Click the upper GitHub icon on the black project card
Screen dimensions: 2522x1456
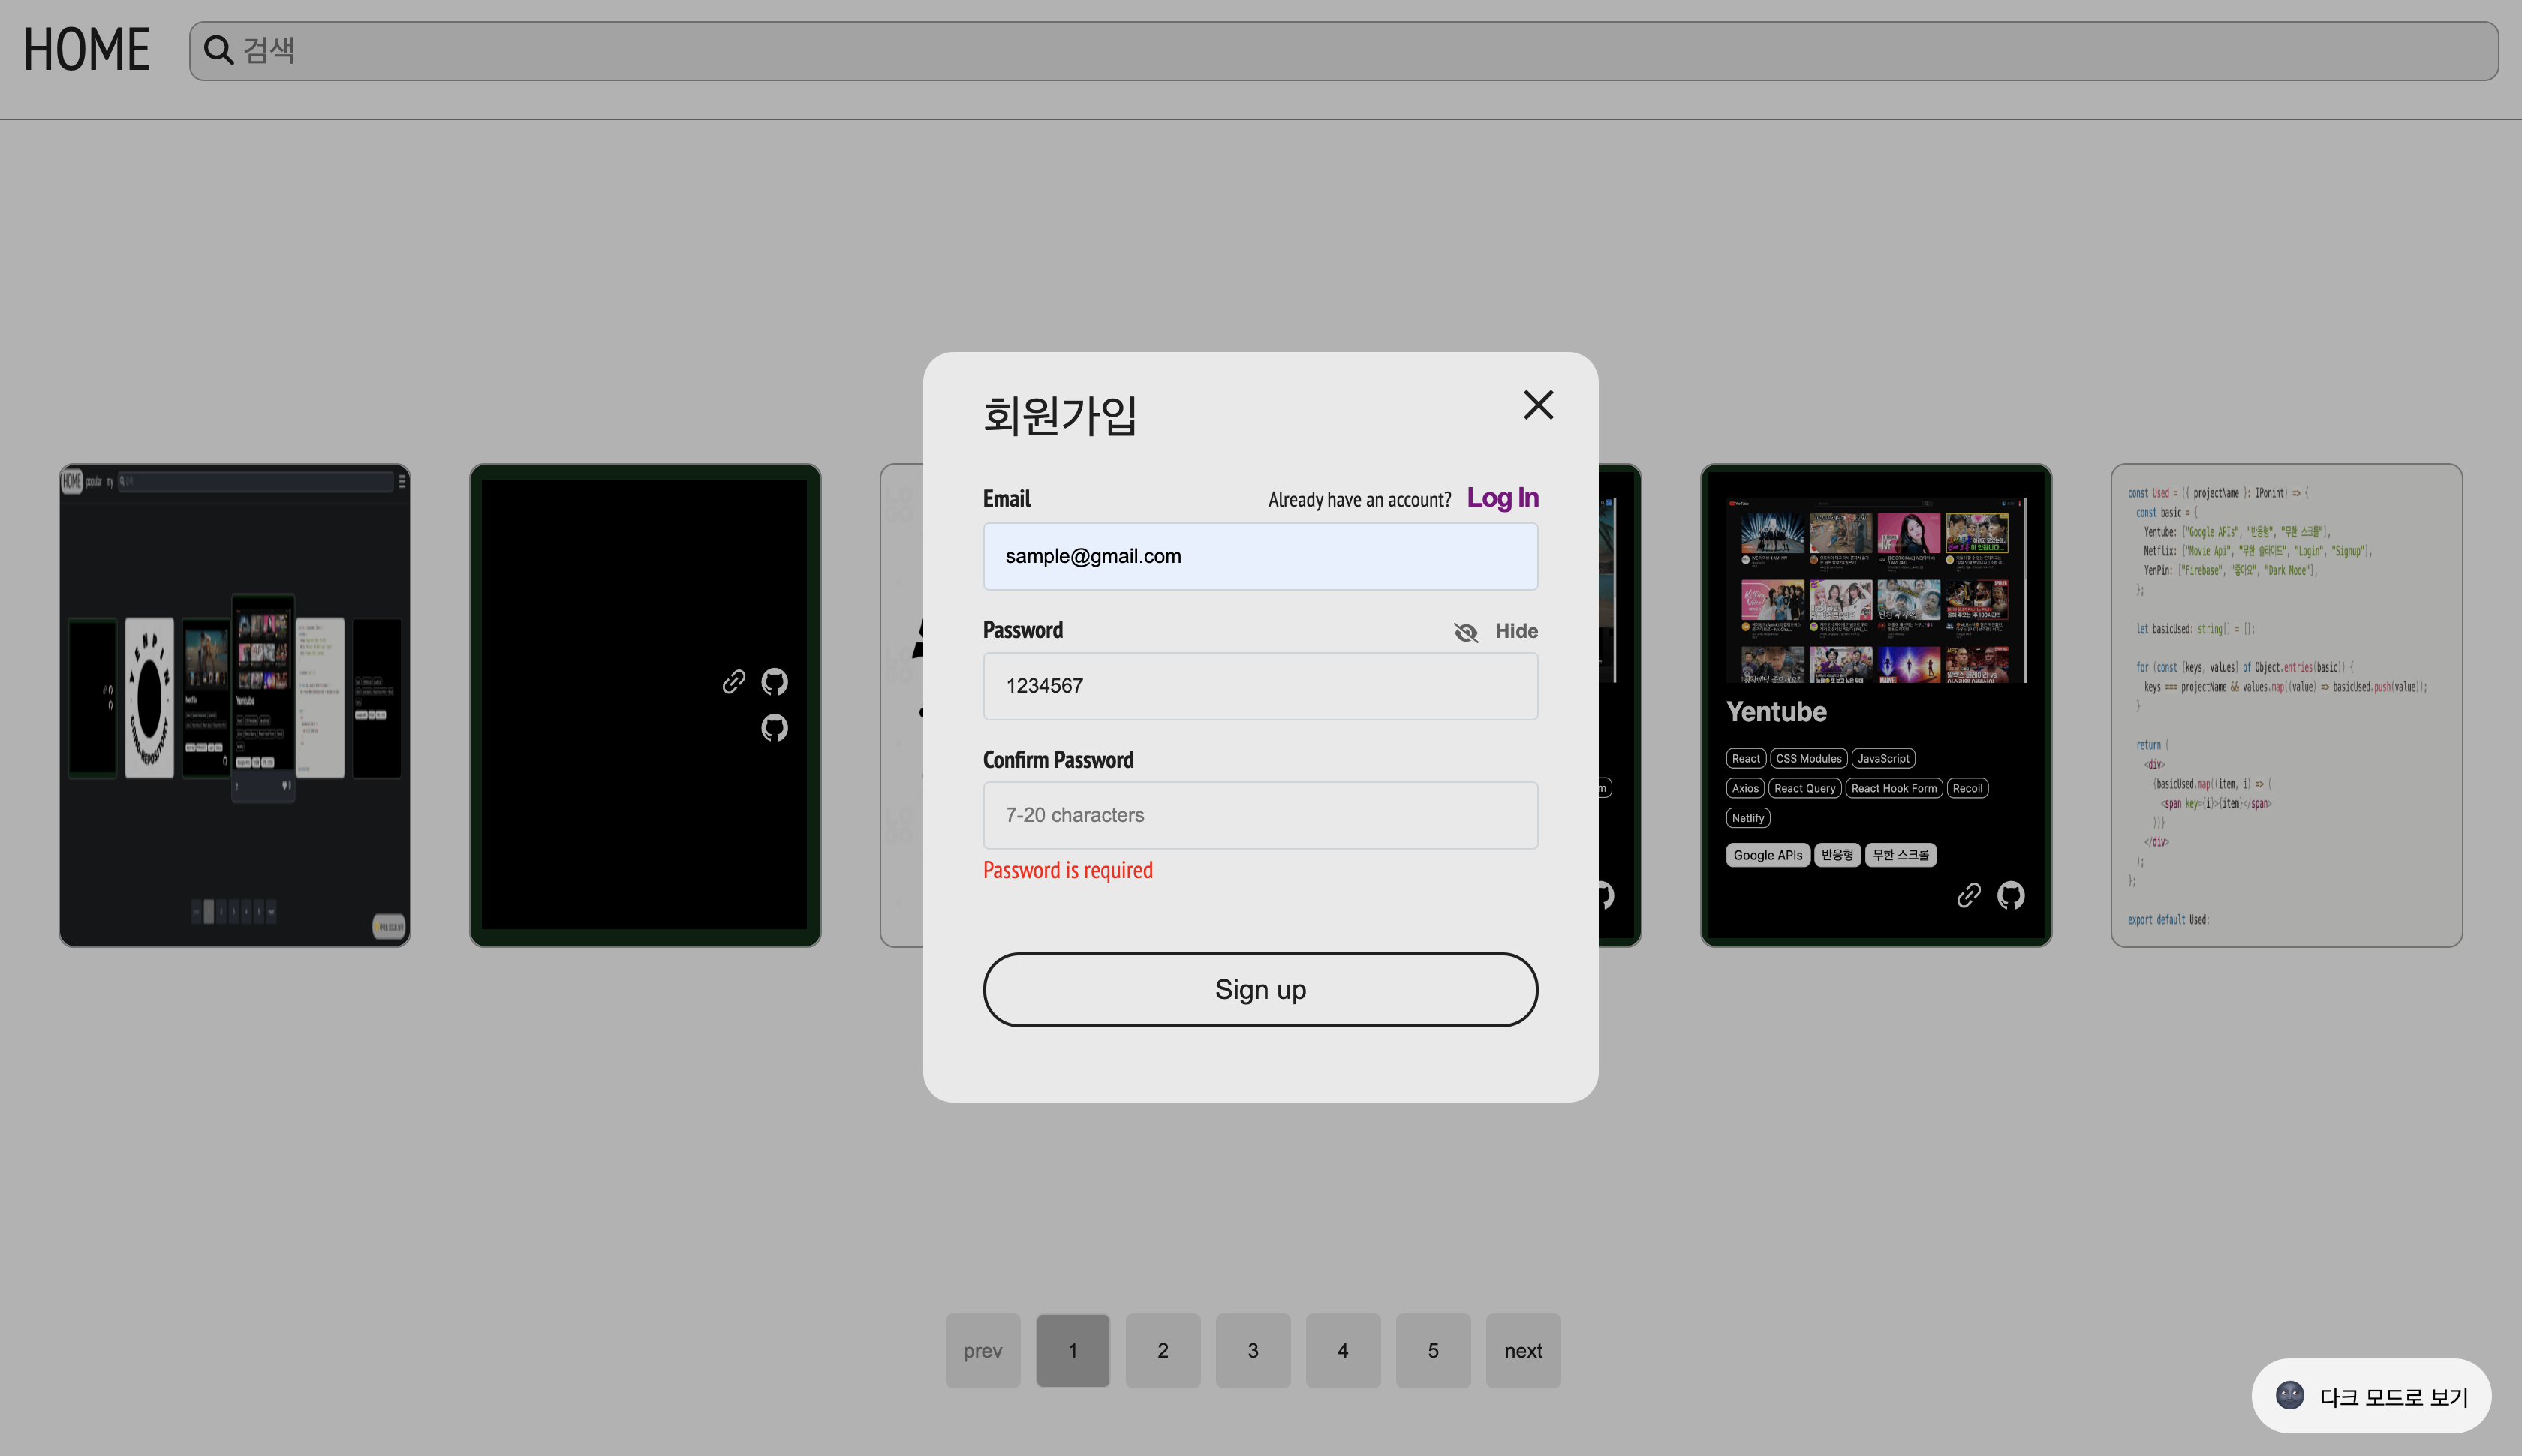pyautogui.click(x=774, y=681)
